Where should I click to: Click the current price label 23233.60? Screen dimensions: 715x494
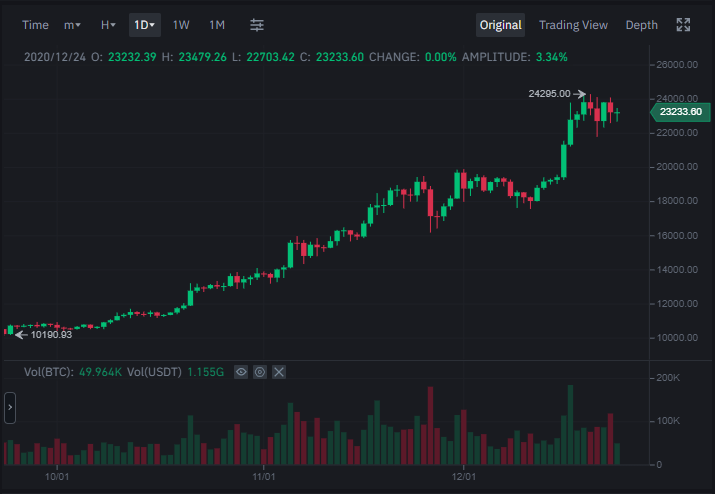[680, 112]
